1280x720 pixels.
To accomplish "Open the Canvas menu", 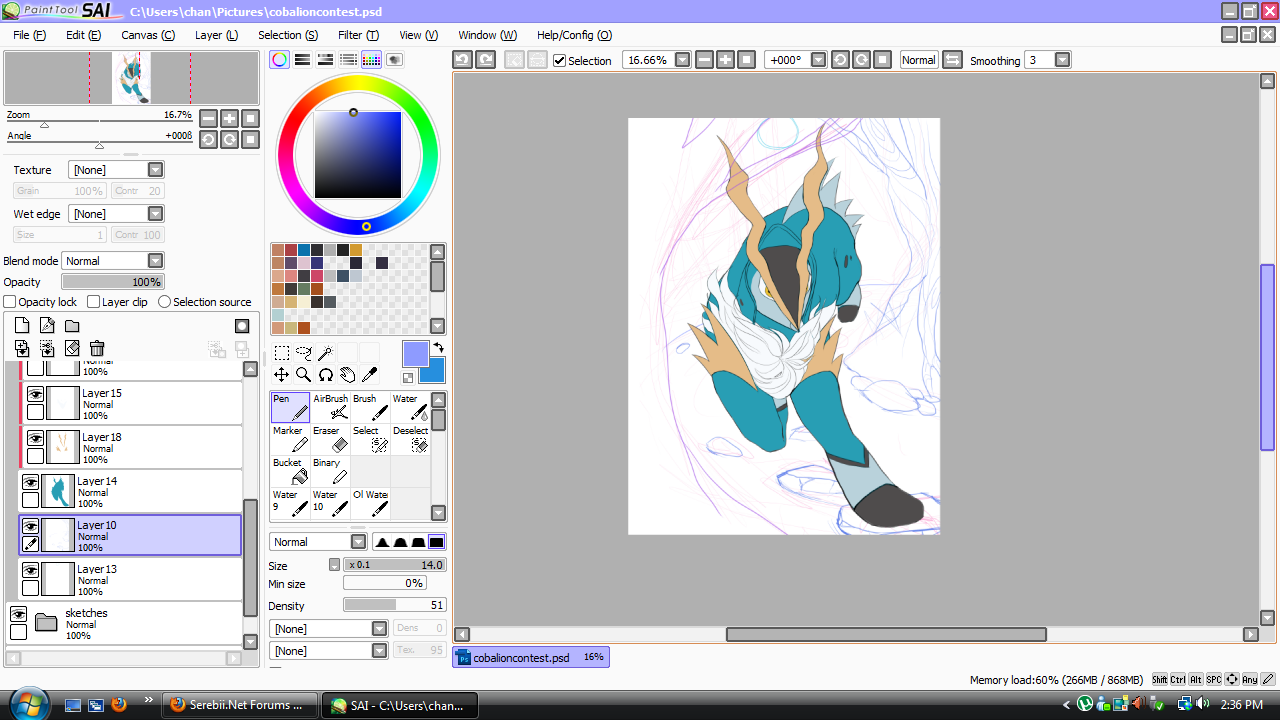I will coord(148,35).
